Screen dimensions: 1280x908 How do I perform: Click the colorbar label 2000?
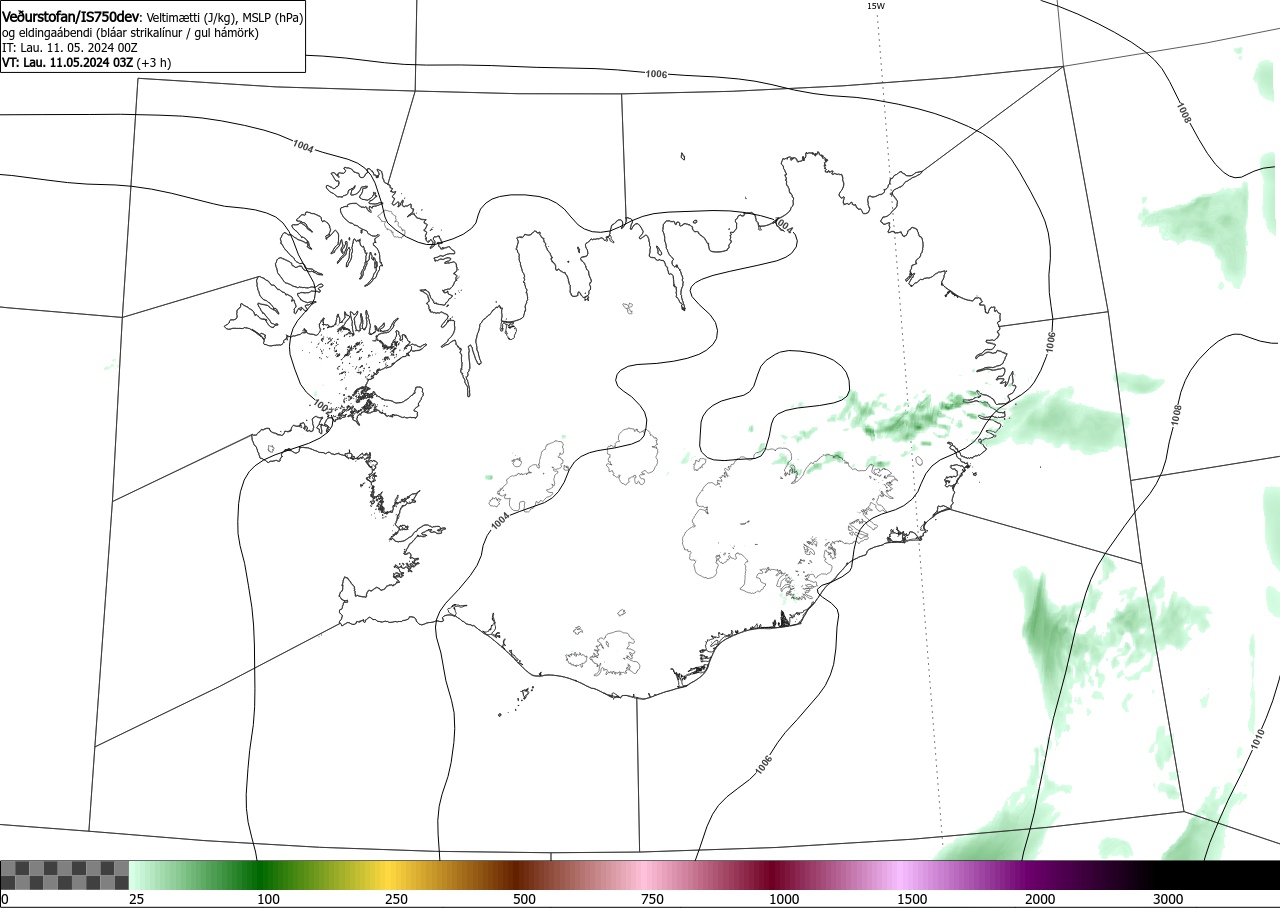(x=1039, y=899)
